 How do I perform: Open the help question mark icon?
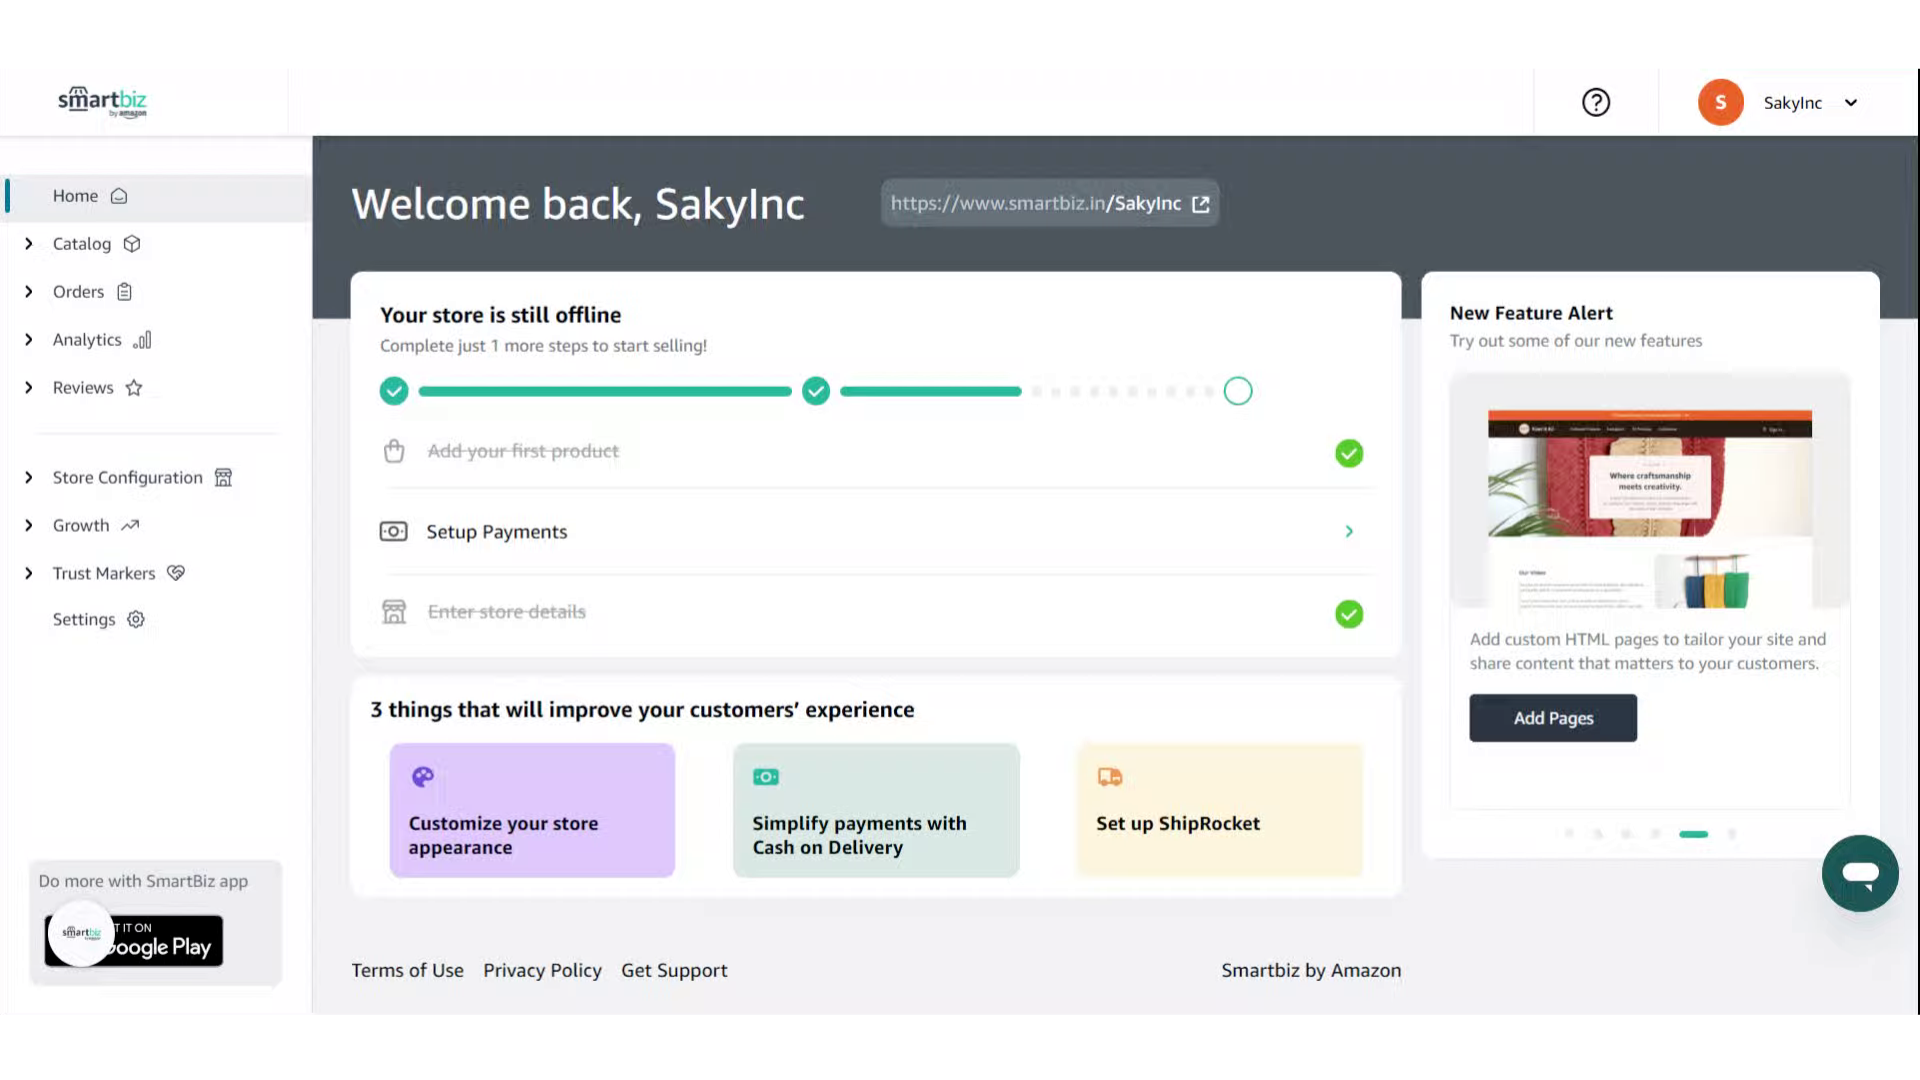[1596, 102]
